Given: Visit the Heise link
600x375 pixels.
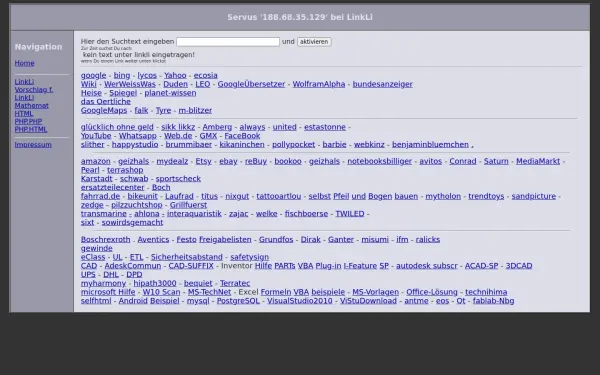Looking at the screenshot, I should 91,93.
